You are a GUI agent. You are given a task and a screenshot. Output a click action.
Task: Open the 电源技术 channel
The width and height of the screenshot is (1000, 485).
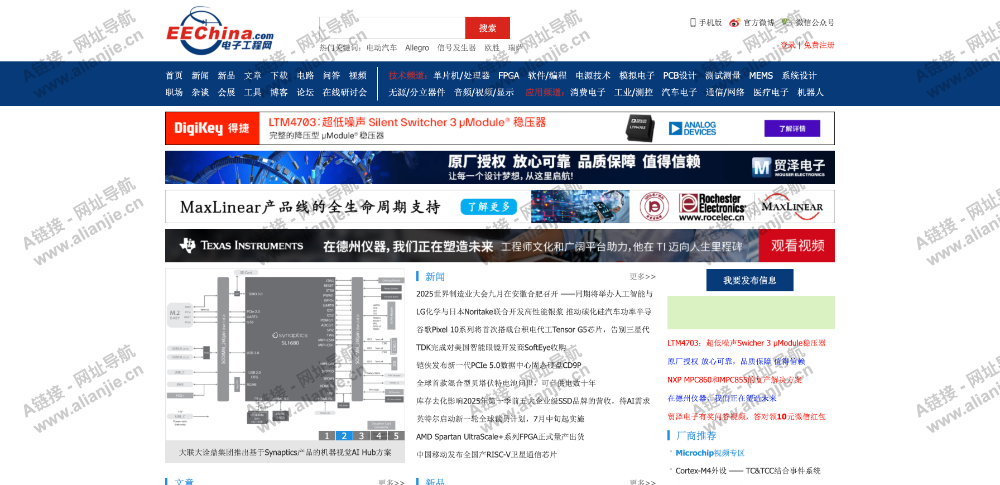[x=593, y=75]
